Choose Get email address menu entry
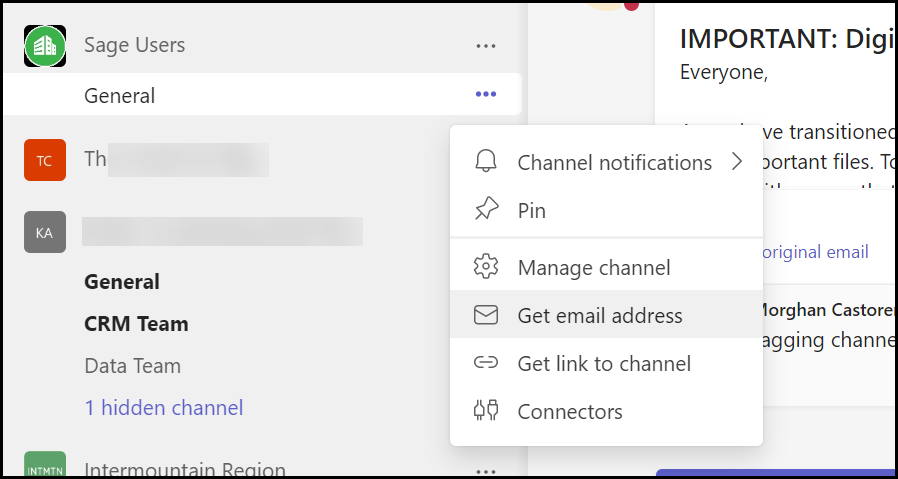 pos(606,315)
